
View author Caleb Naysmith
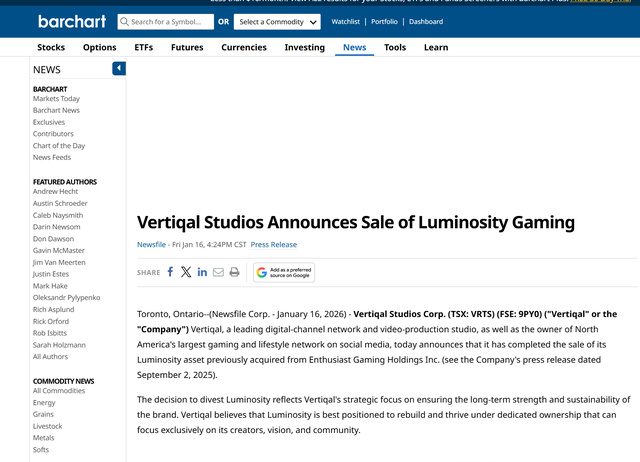pos(58,215)
